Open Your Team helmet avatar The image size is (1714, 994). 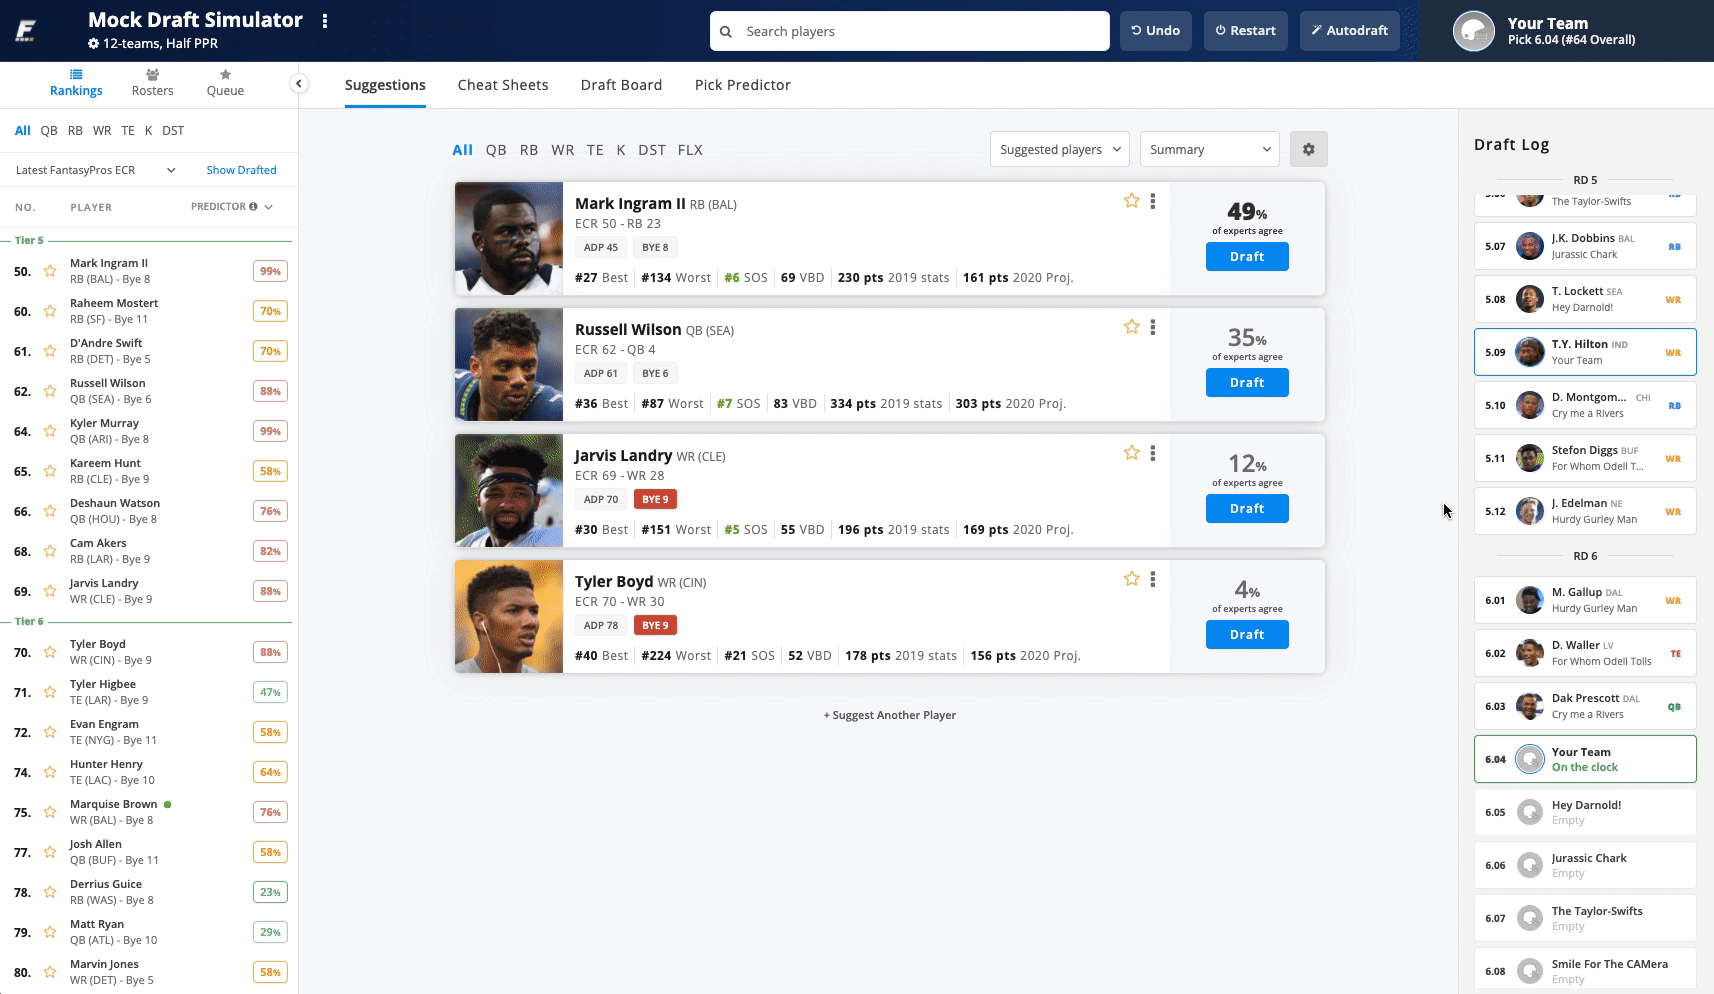1473,31
